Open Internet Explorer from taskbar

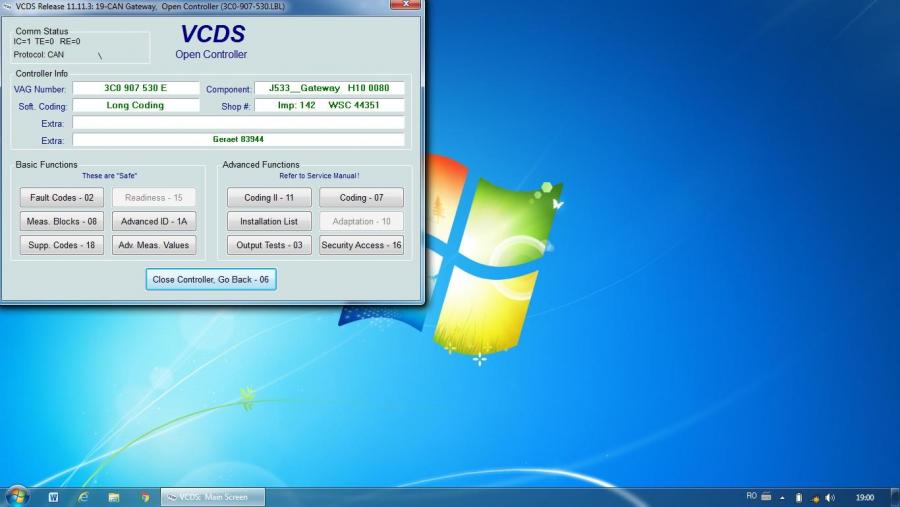(x=83, y=497)
